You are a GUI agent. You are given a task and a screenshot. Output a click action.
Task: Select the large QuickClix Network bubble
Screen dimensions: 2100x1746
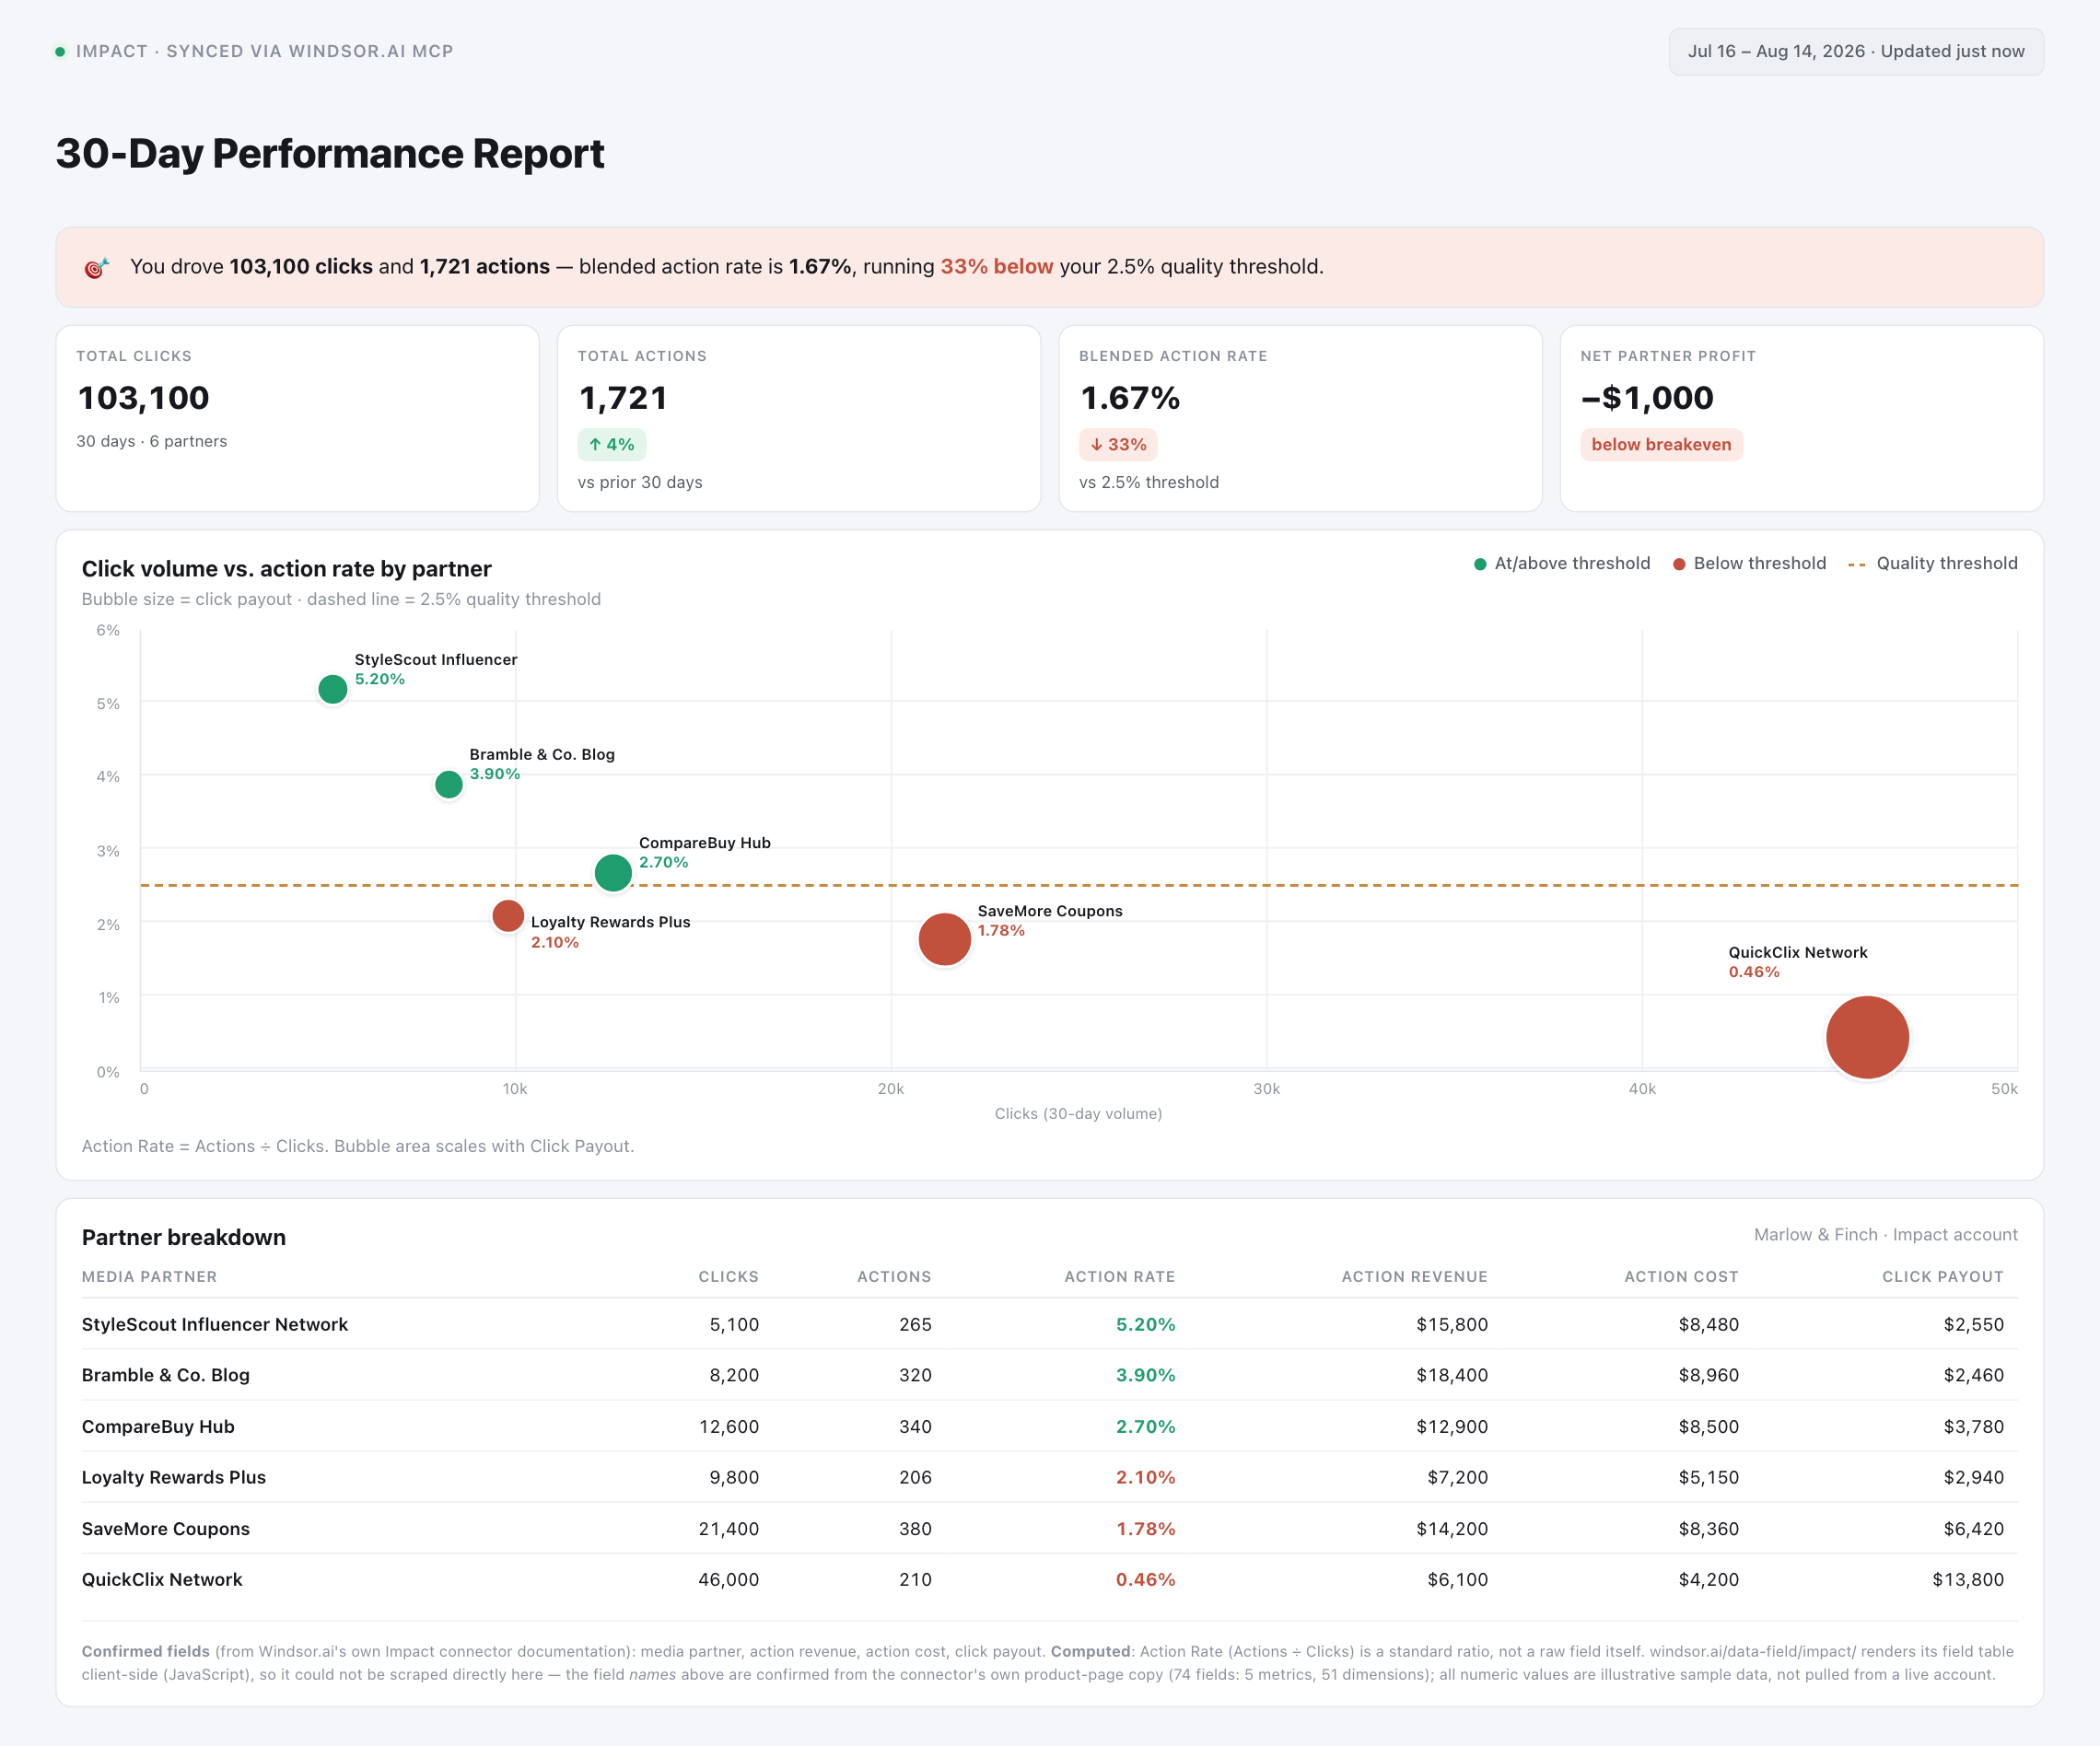coord(1867,1037)
